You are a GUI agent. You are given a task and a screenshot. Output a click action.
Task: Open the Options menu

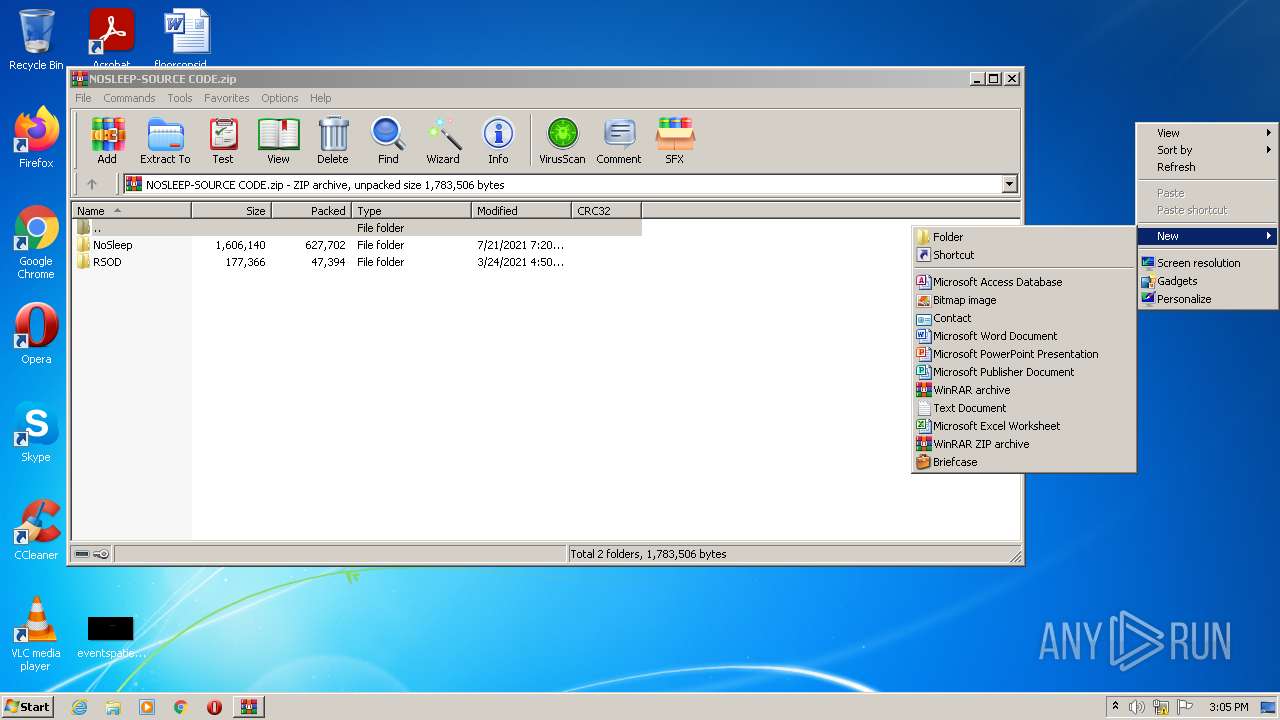pyautogui.click(x=280, y=98)
